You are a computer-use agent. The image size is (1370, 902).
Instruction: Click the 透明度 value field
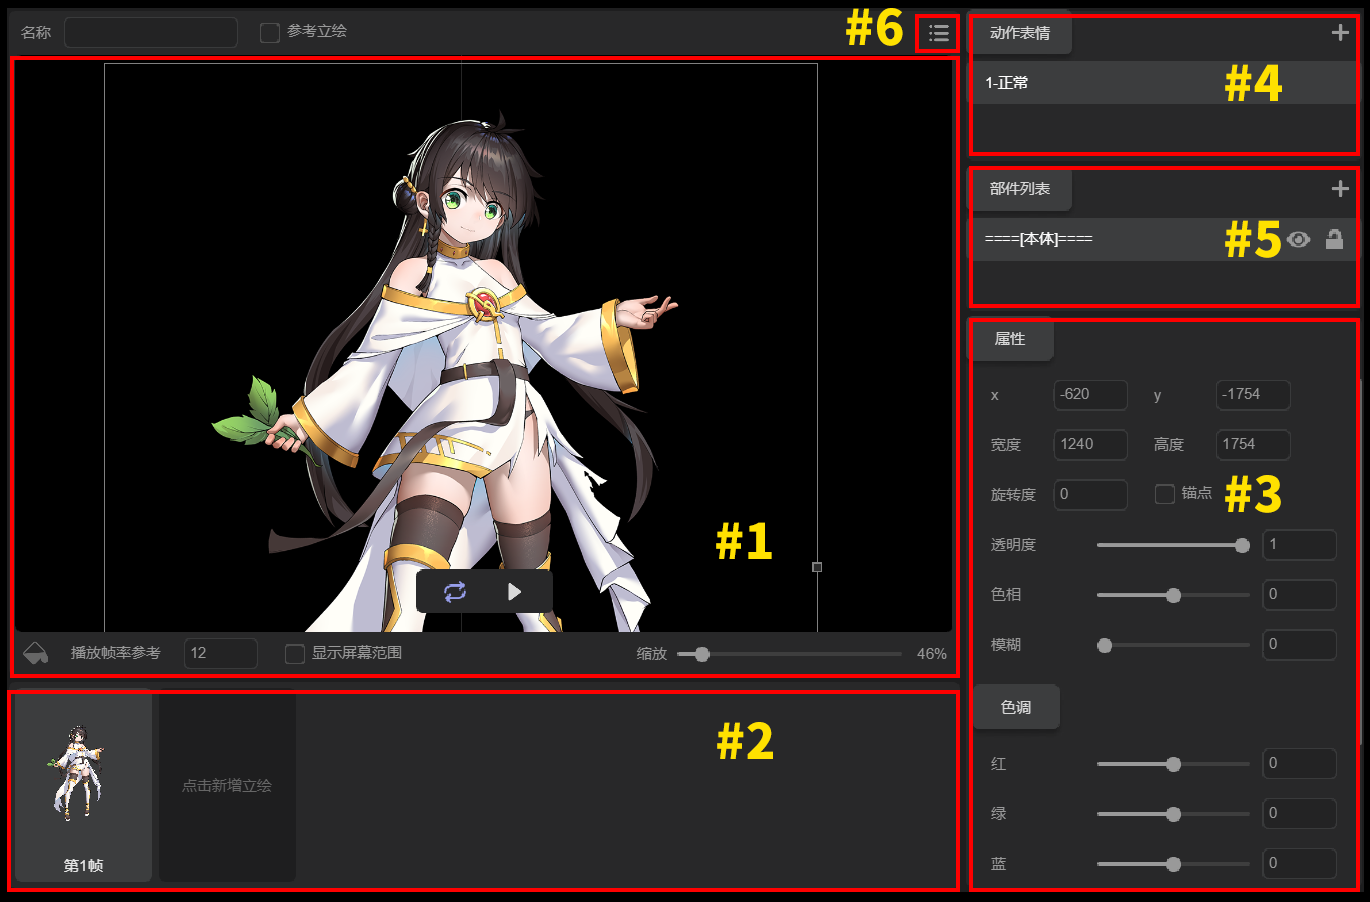click(1300, 545)
